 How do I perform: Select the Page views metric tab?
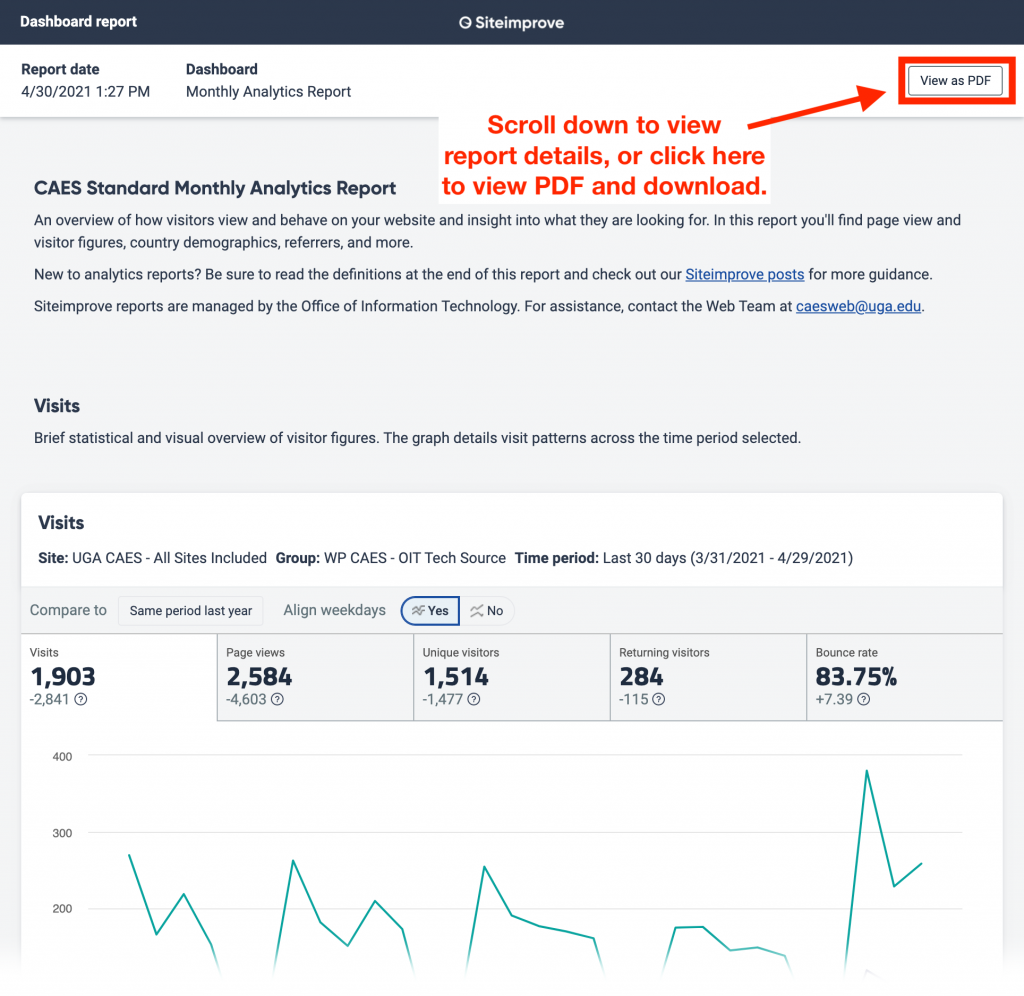315,677
